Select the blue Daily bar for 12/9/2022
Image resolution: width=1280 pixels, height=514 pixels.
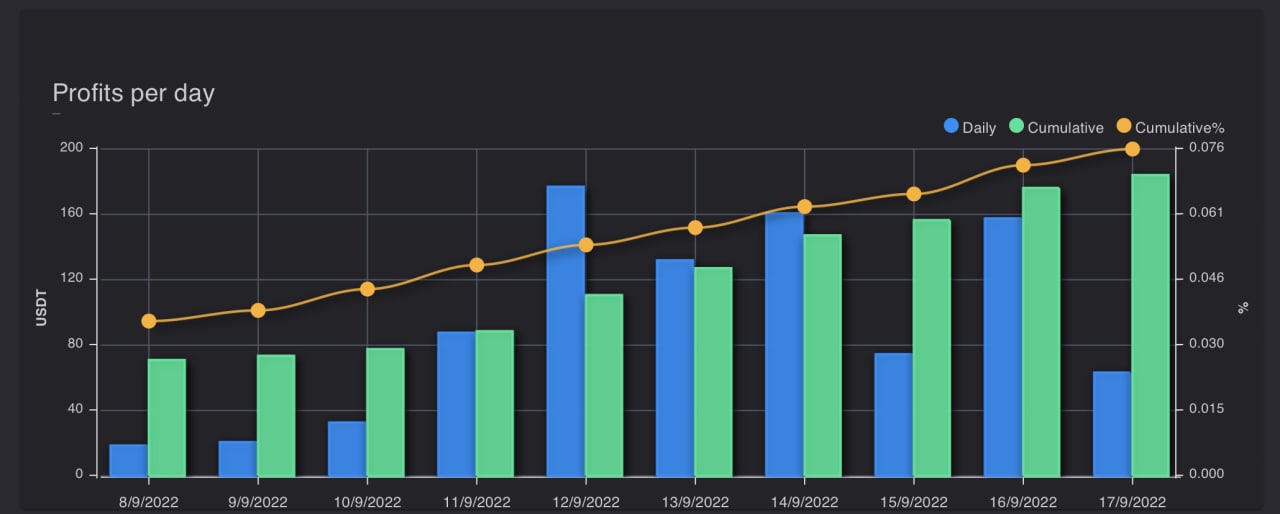click(566, 331)
